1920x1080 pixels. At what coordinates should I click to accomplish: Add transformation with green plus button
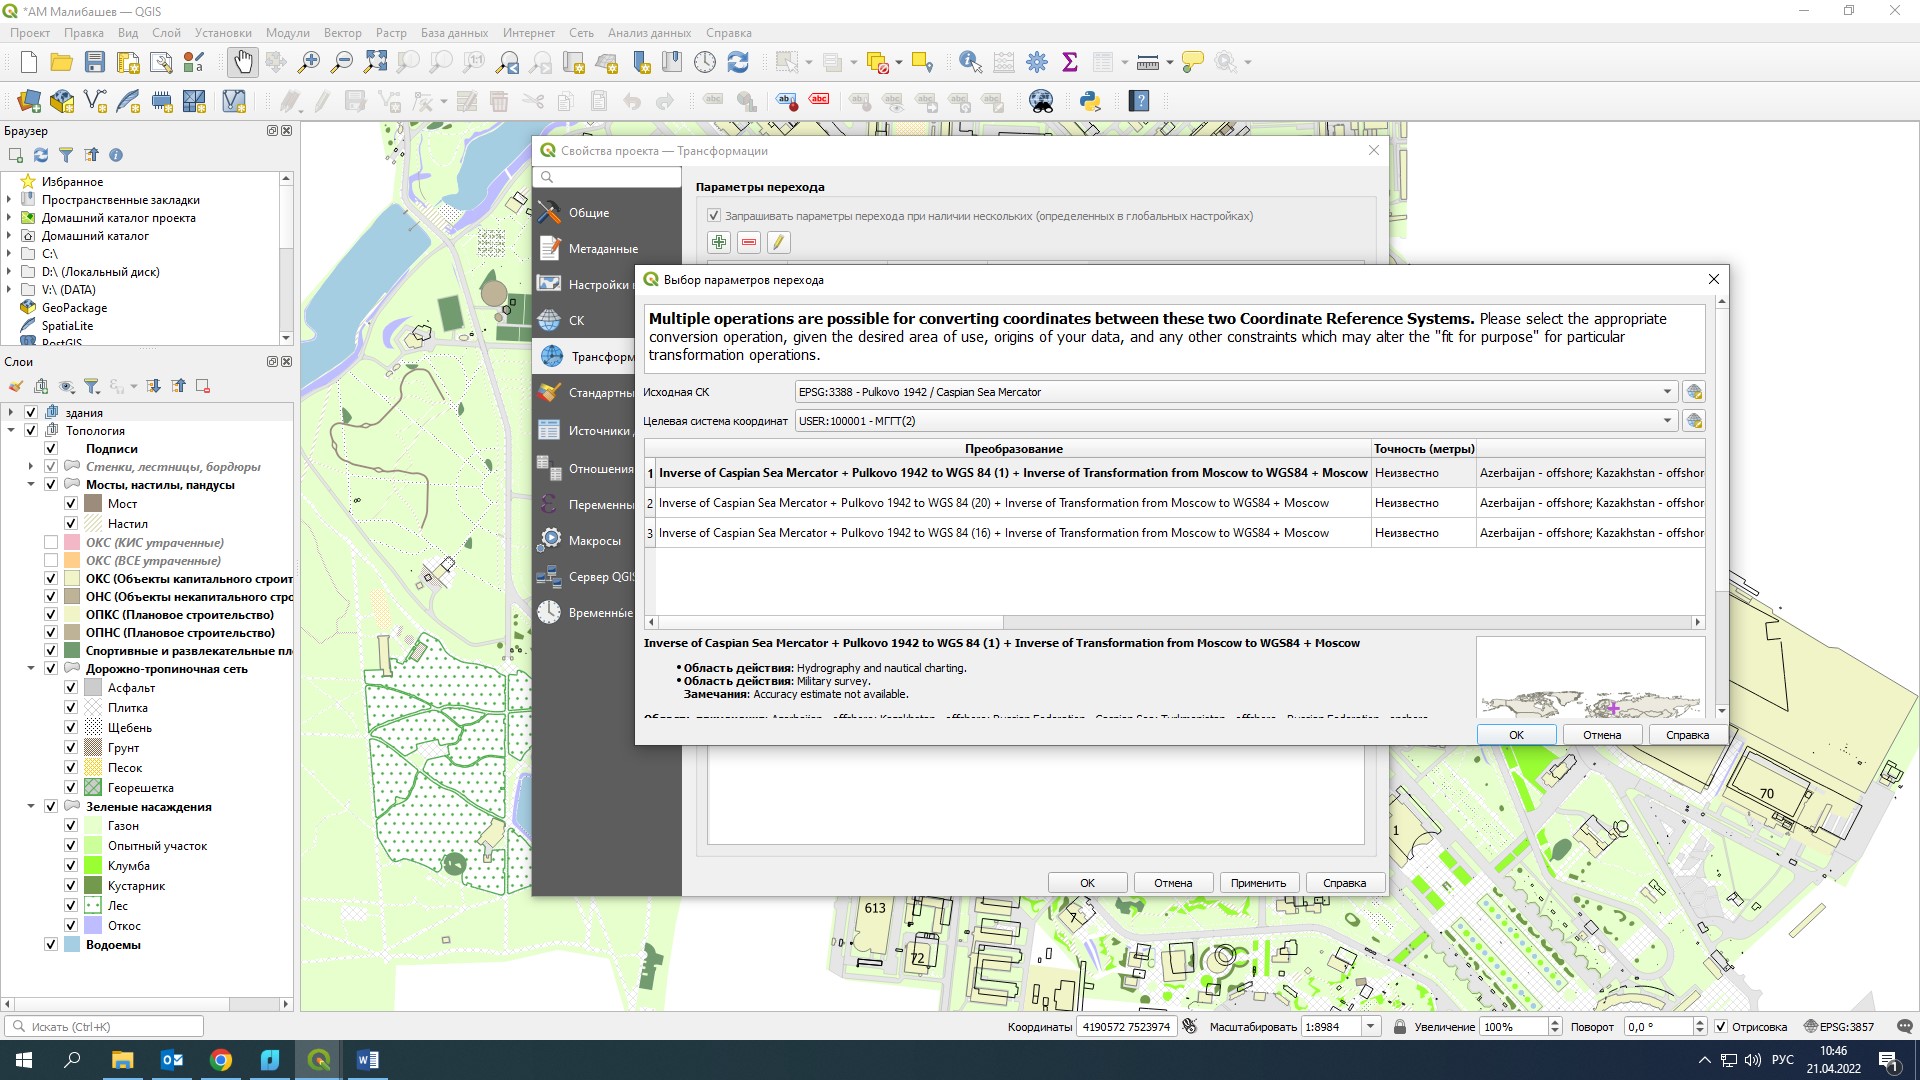point(719,242)
